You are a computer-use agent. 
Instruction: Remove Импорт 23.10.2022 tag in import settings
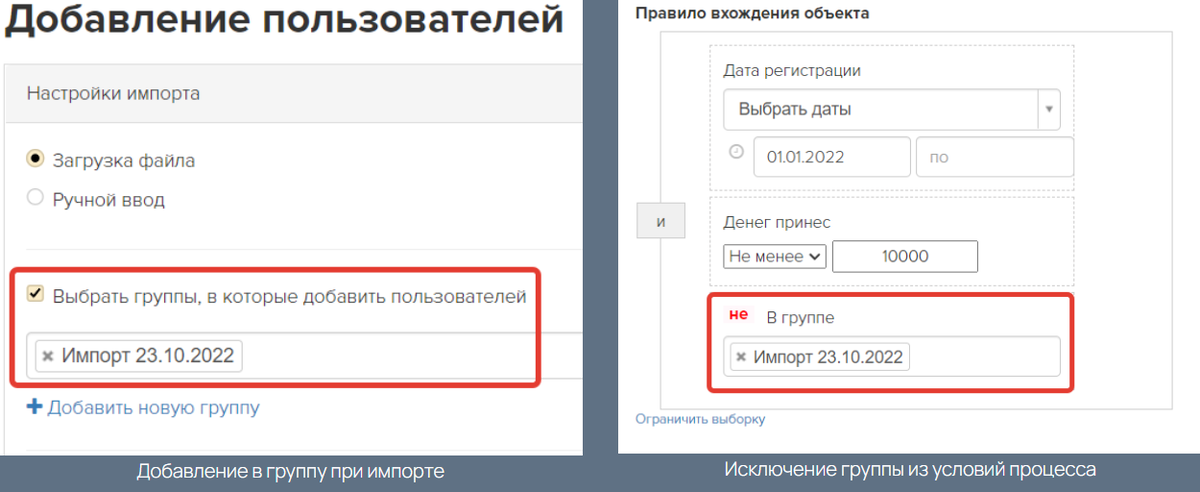(x=47, y=356)
